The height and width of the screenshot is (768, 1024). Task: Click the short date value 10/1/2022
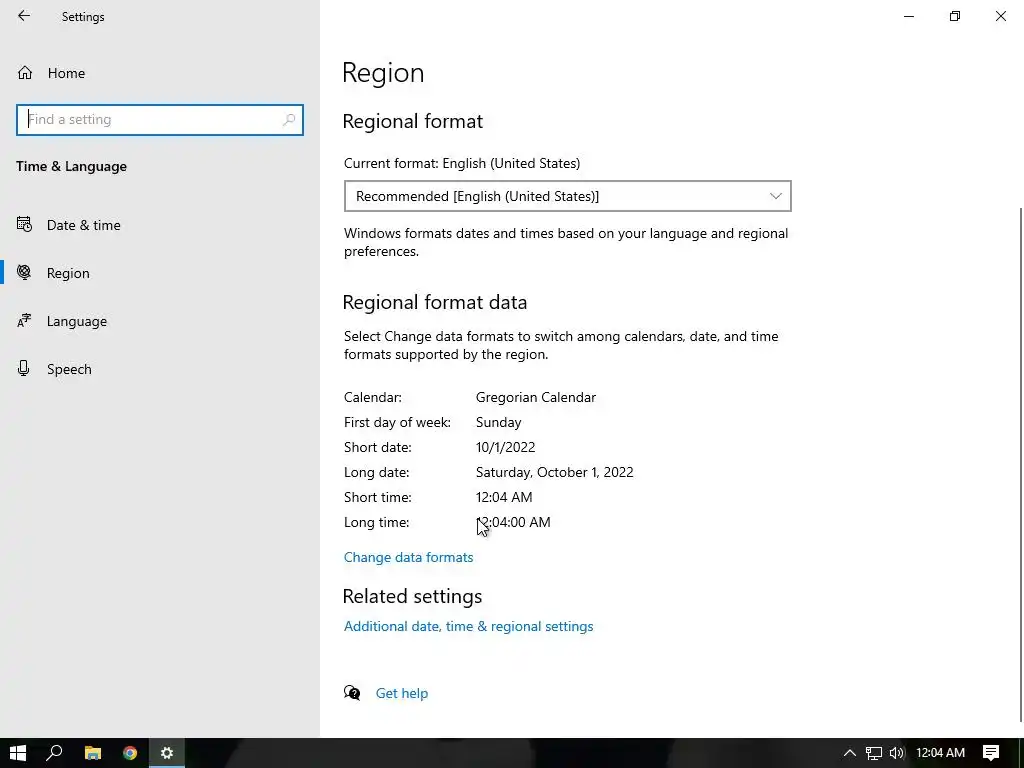(505, 447)
